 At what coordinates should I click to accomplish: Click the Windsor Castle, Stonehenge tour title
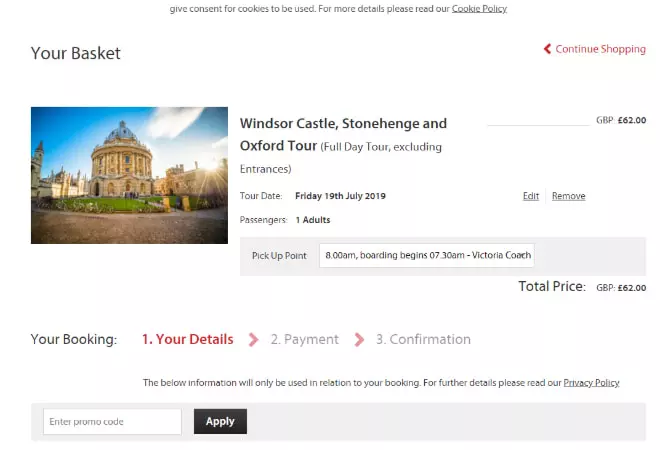click(x=343, y=135)
